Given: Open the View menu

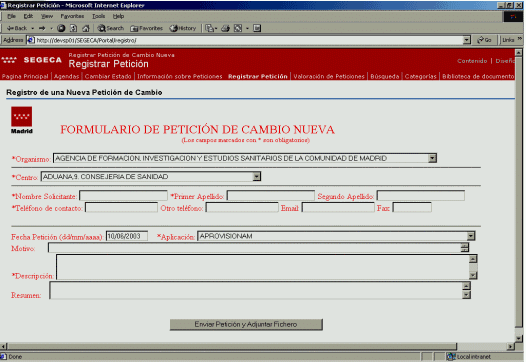Looking at the screenshot, I should (47, 16).
